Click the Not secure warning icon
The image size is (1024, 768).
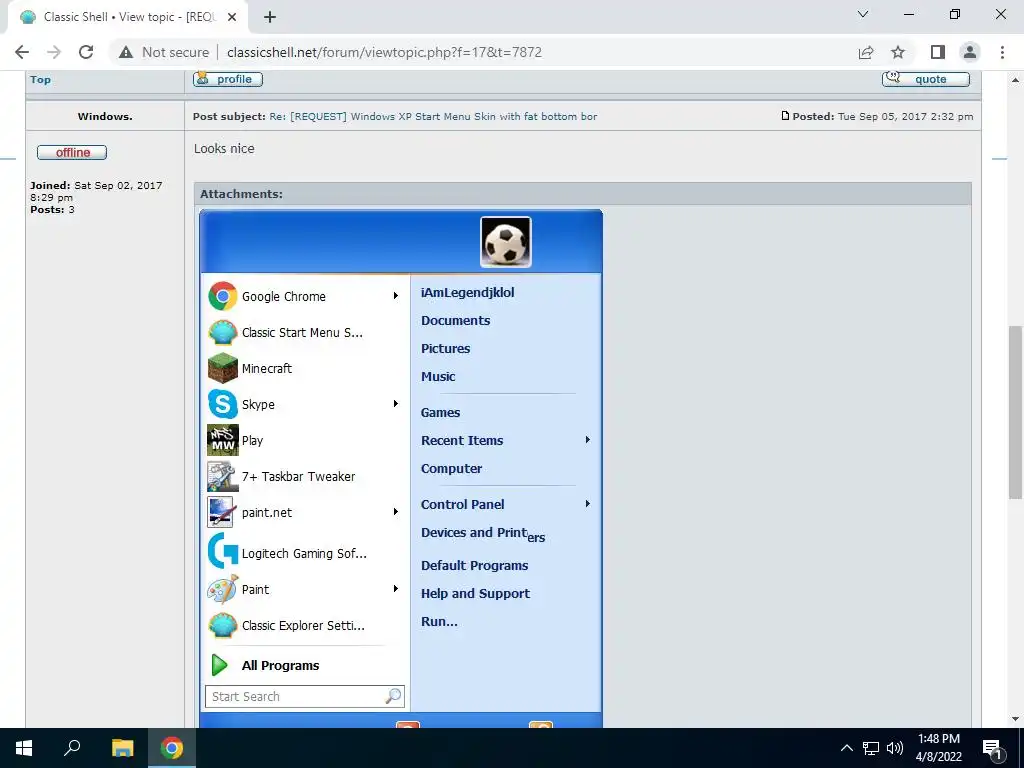(x=126, y=52)
